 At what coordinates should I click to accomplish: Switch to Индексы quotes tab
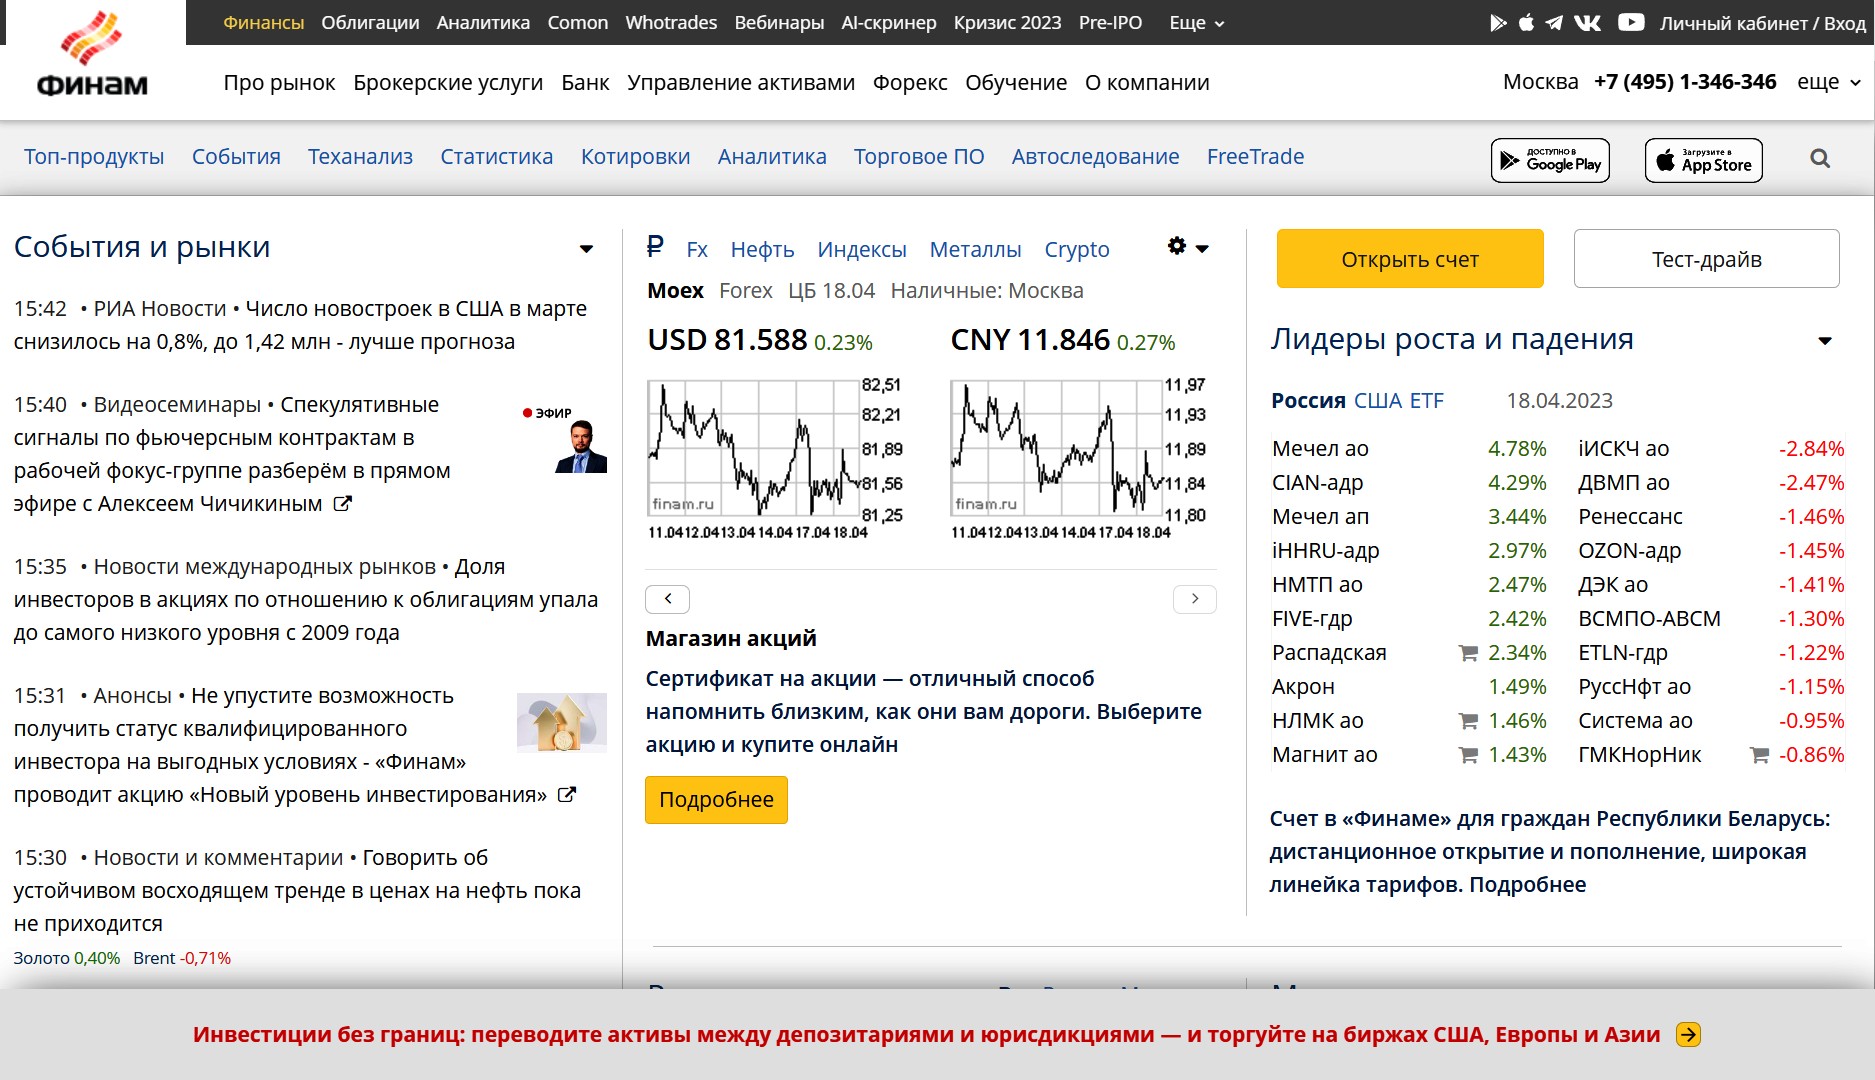click(862, 249)
